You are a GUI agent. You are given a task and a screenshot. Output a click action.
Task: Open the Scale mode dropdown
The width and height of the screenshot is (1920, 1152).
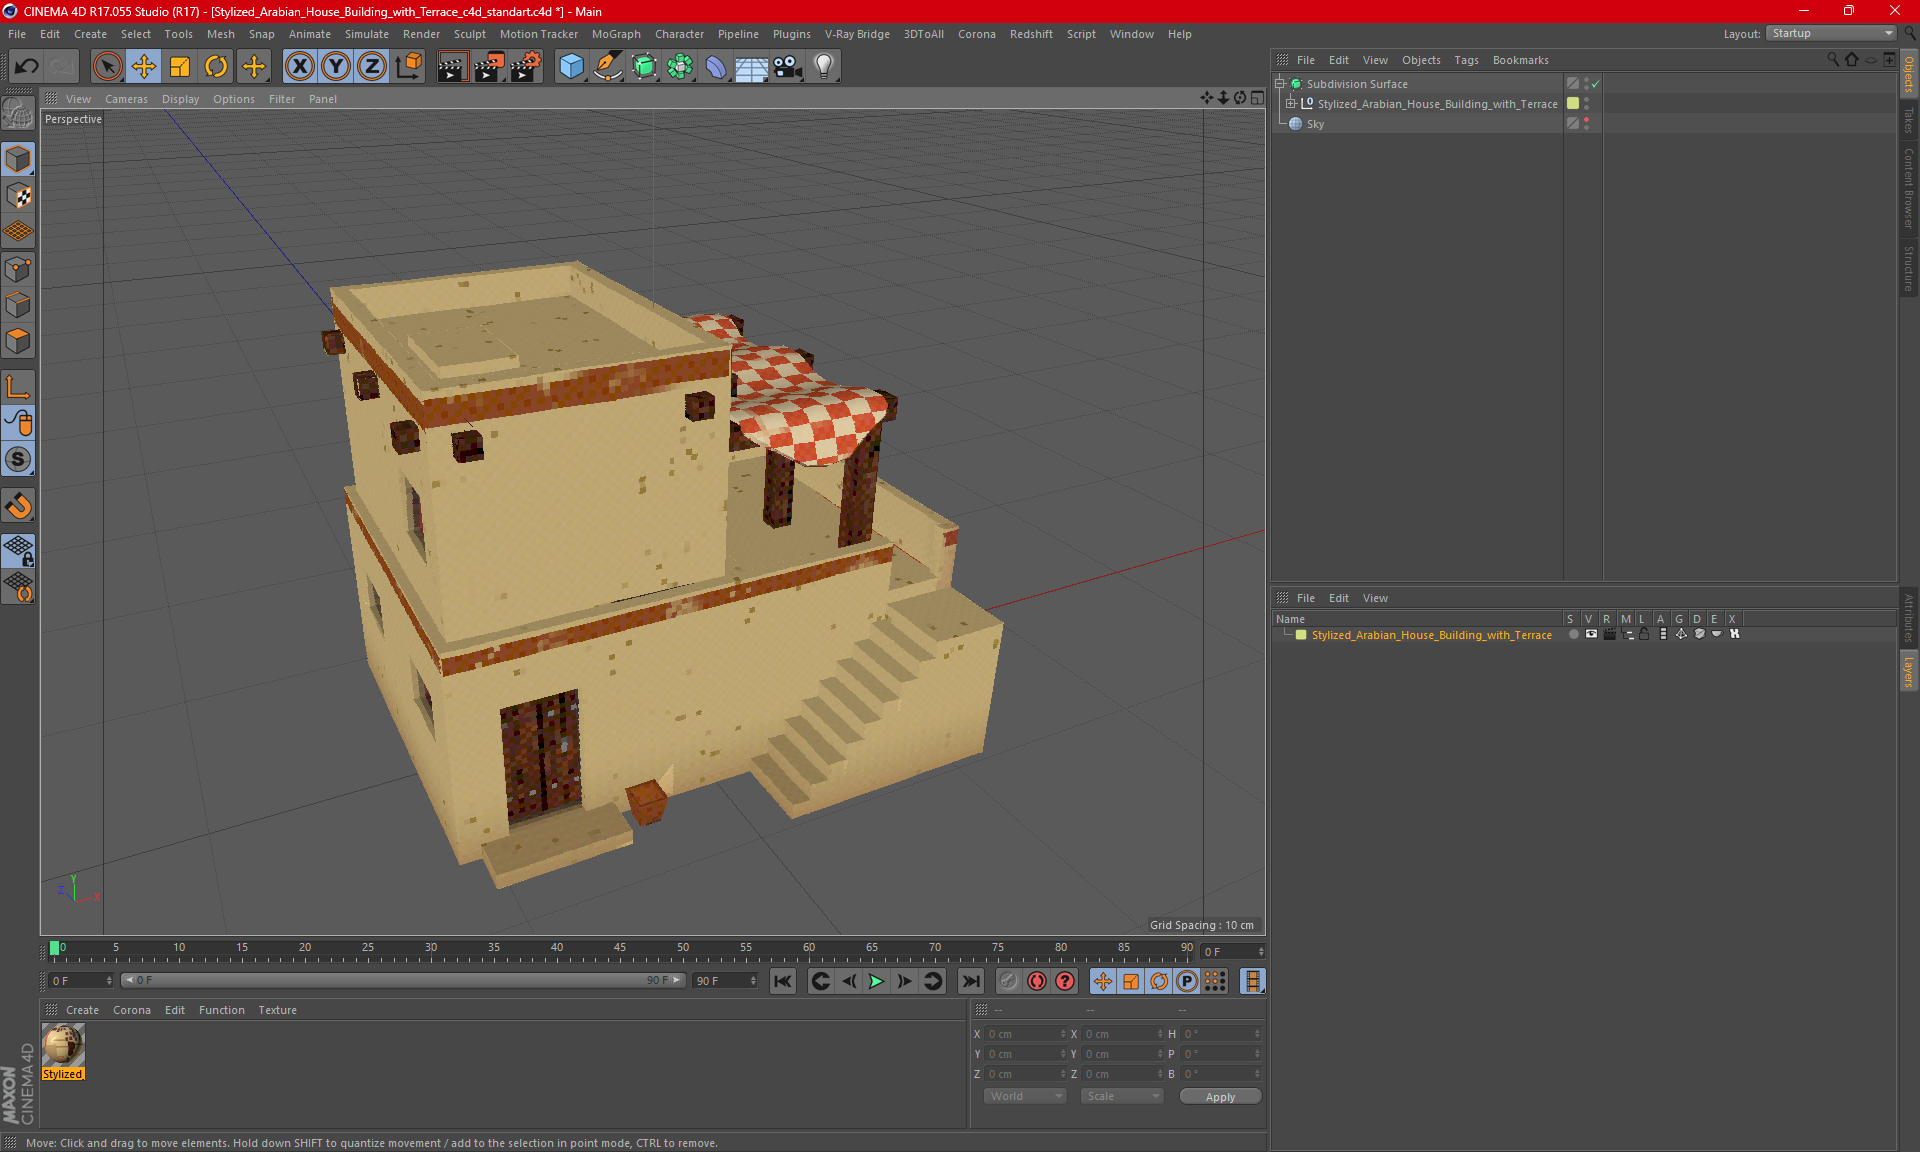[1122, 1096]
